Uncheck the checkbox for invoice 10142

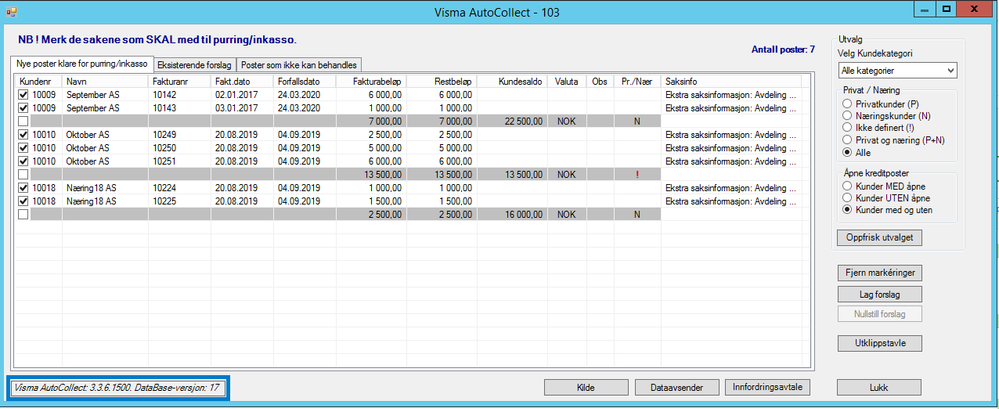[x=23, y=94]
